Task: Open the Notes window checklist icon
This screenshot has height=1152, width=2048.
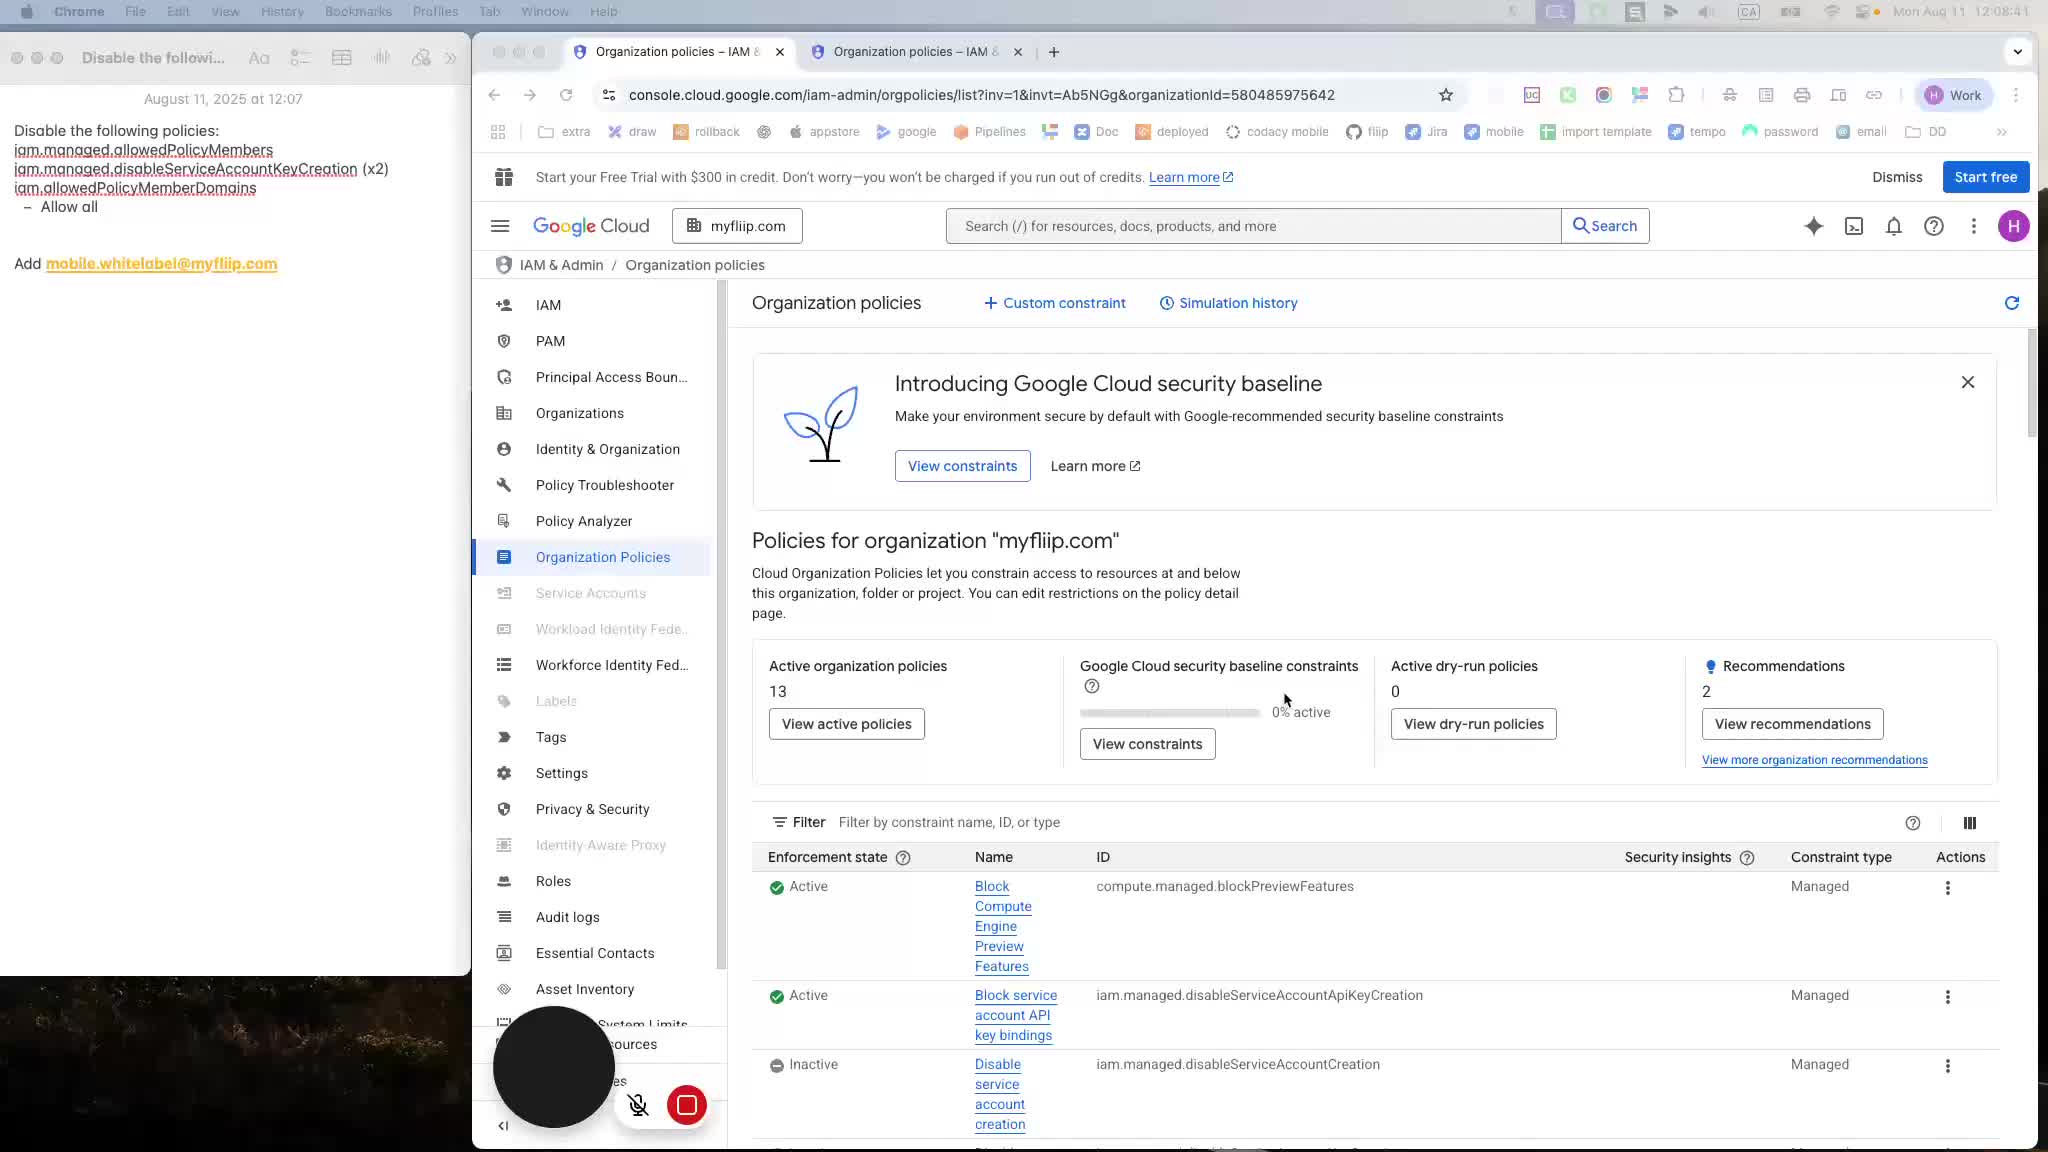Action: (300, 58)
